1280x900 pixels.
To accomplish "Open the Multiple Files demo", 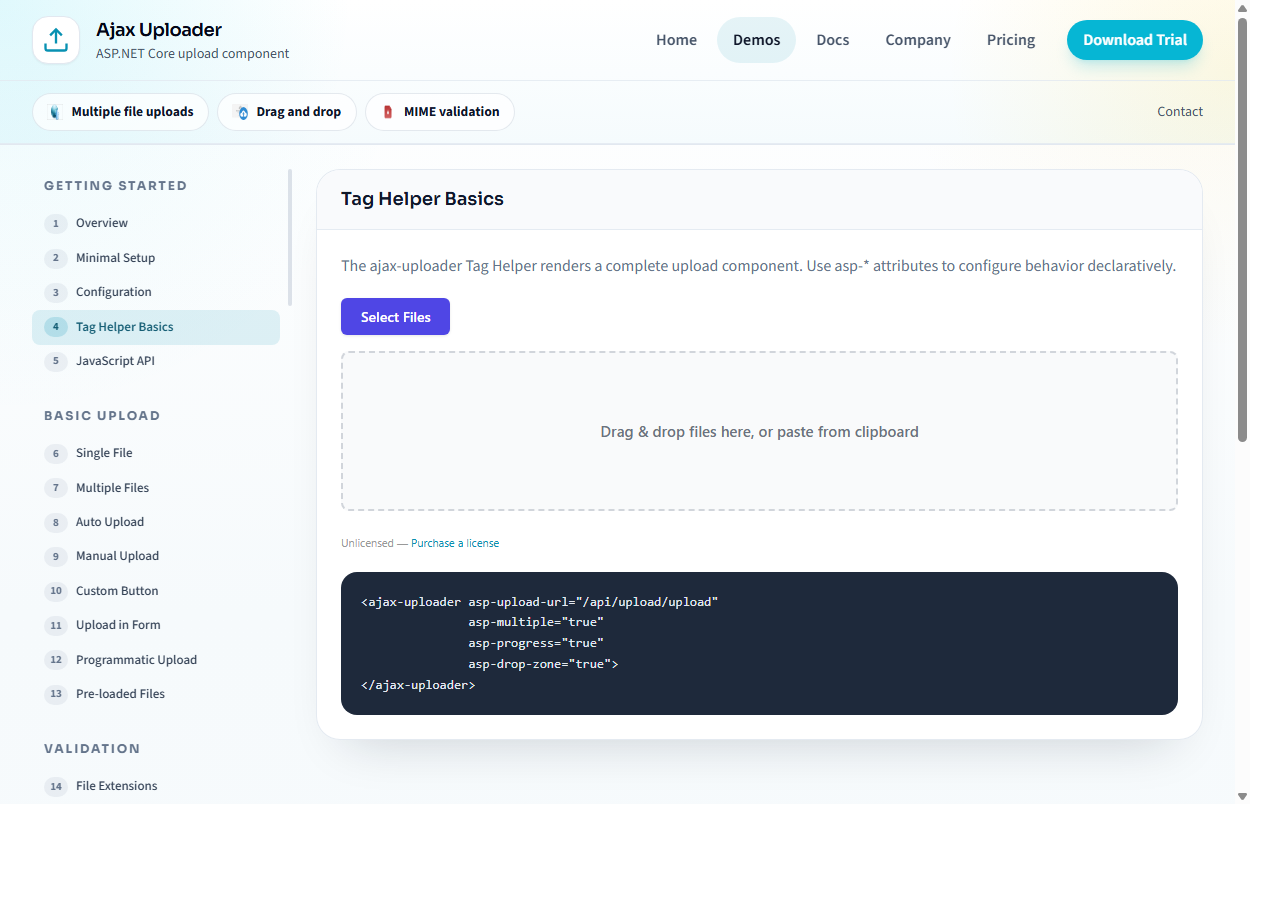I will (156, 488).
